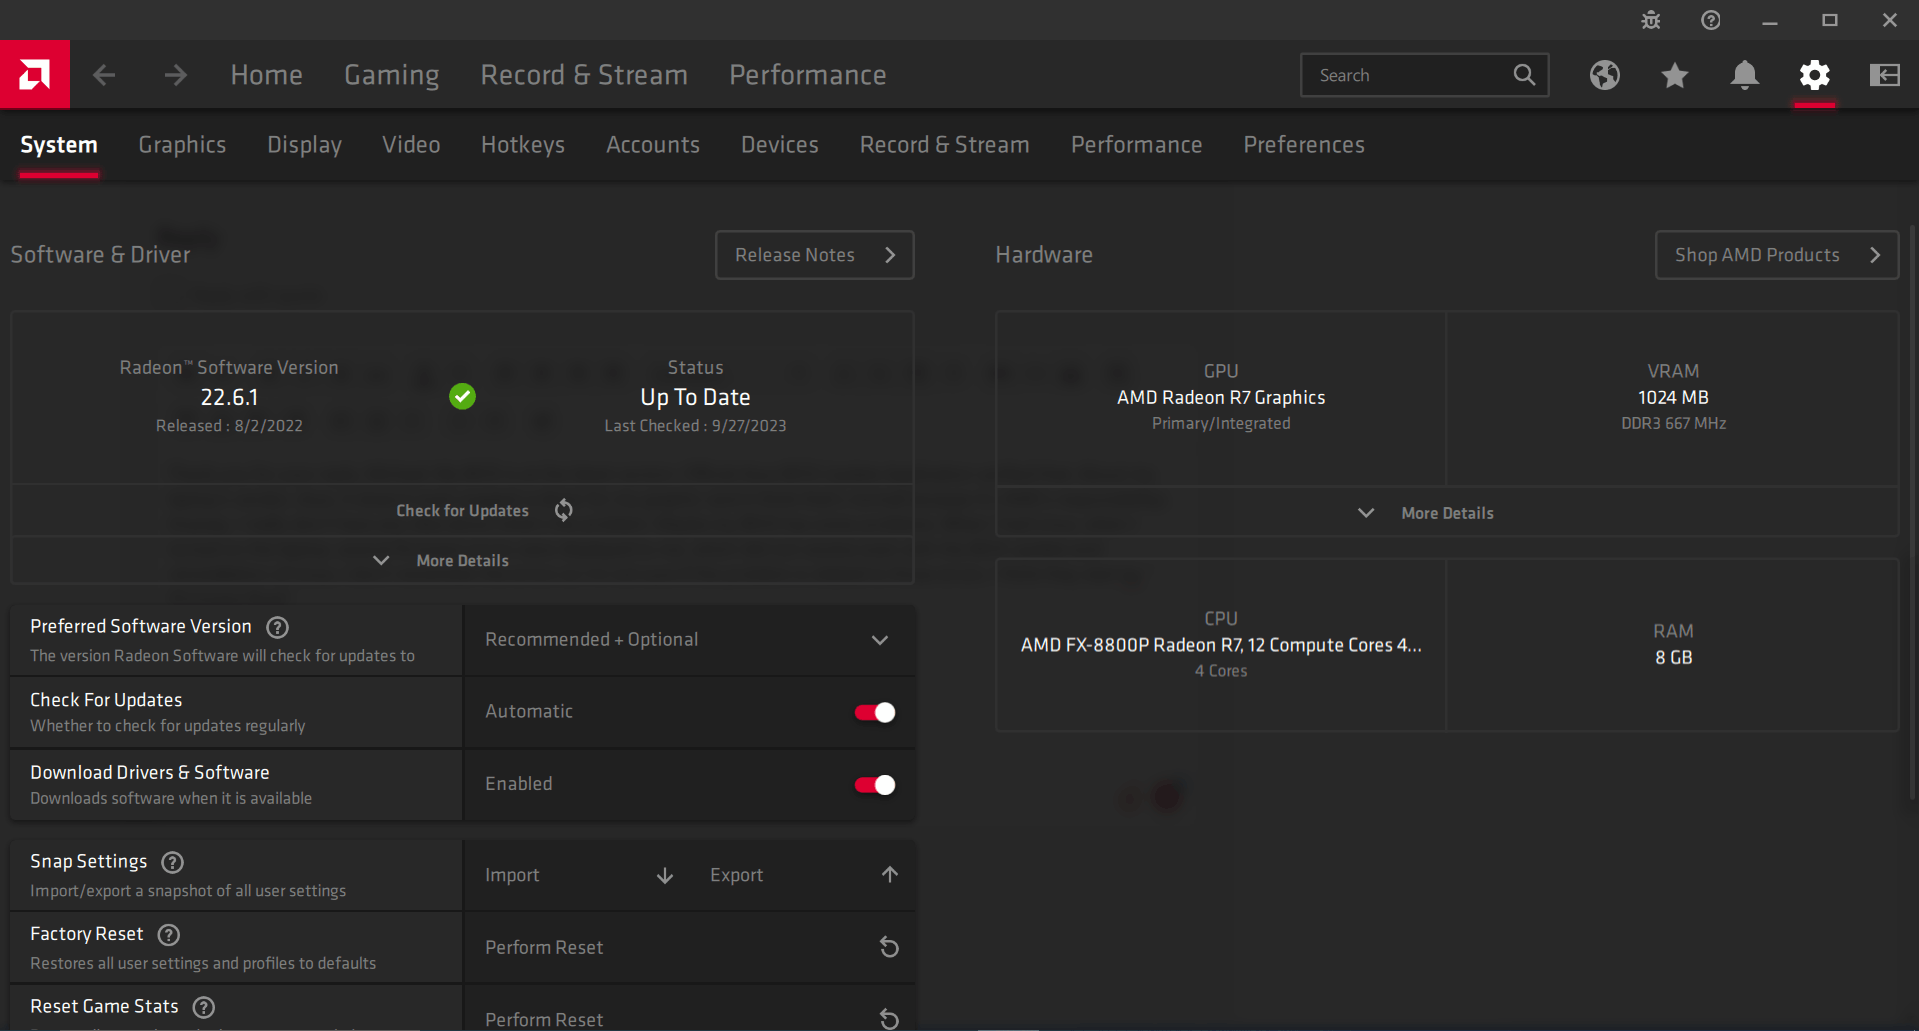
Task: Toggle automatic Check For Updates switch
Action: coord(875,712)
